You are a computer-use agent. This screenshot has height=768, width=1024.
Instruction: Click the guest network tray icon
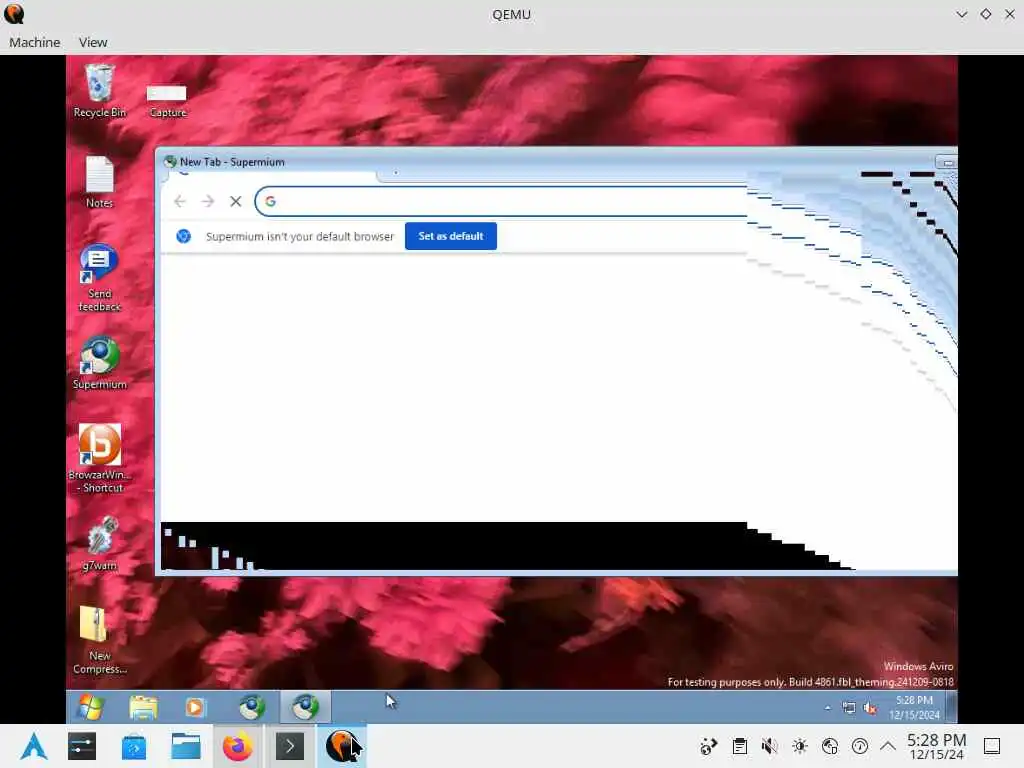(x=848, y=708)
